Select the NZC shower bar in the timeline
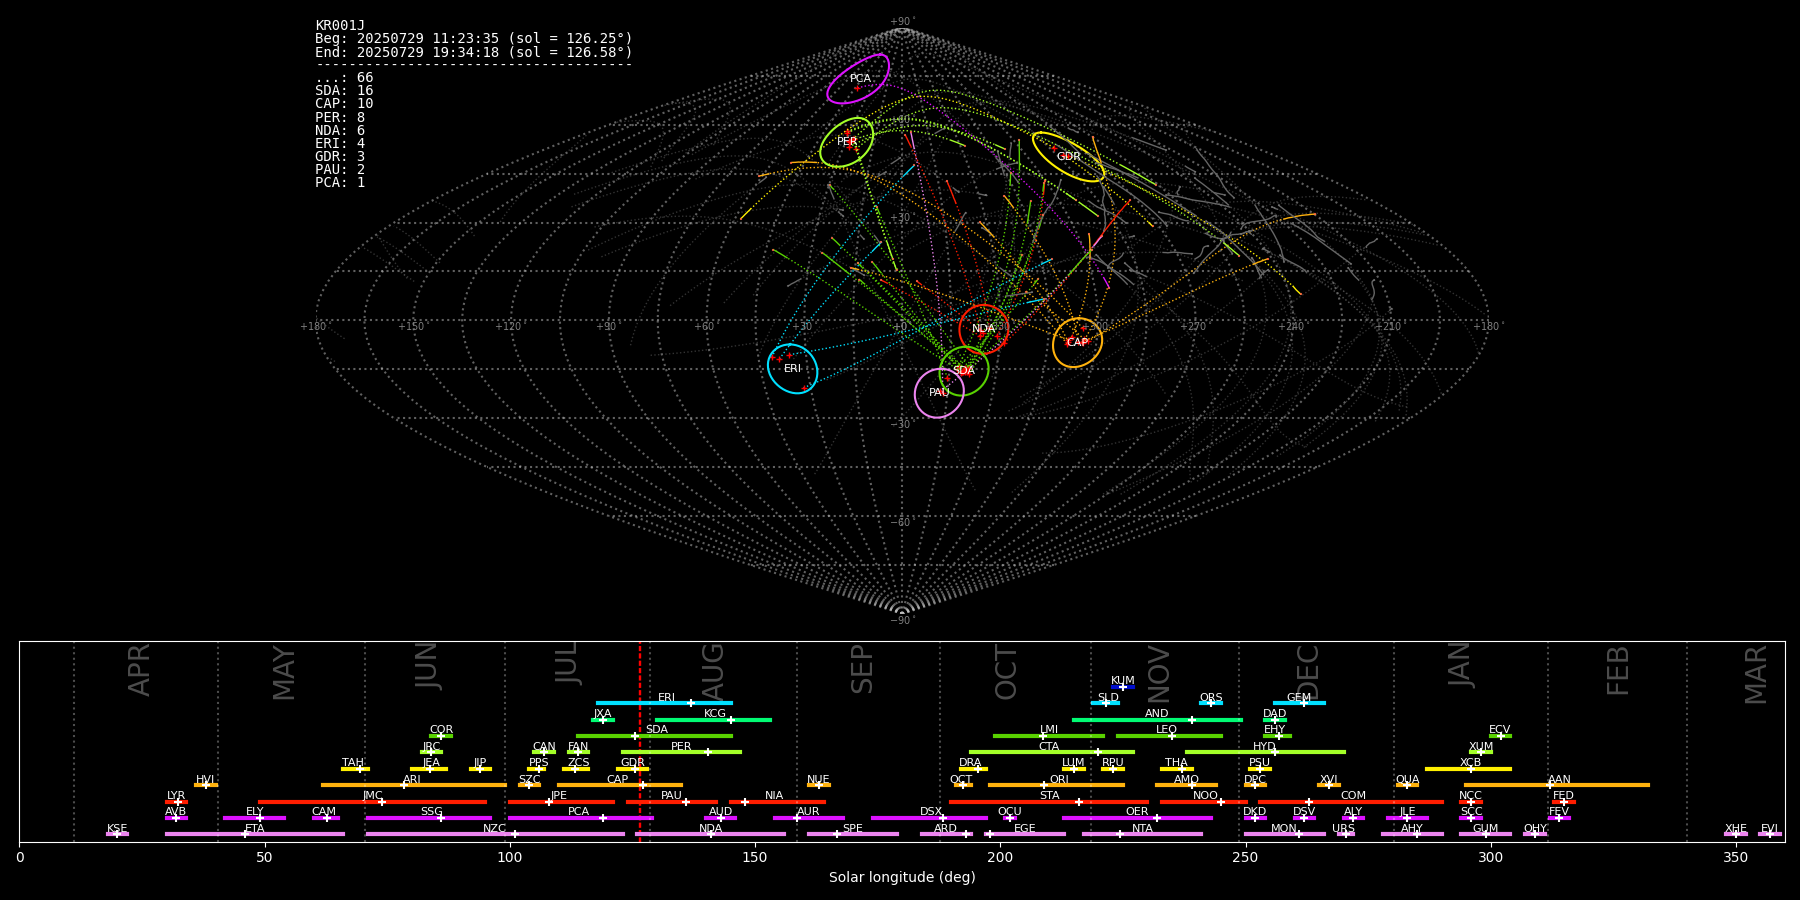1800x900 pixels. [495, 834]
